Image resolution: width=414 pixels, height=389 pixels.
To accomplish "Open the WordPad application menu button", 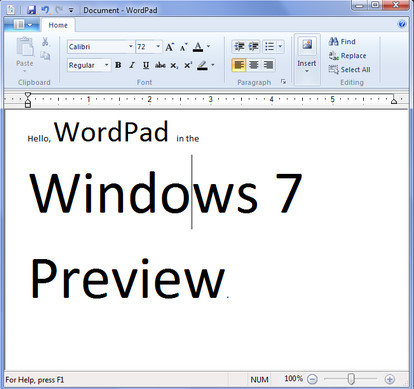I will (23, 25).
